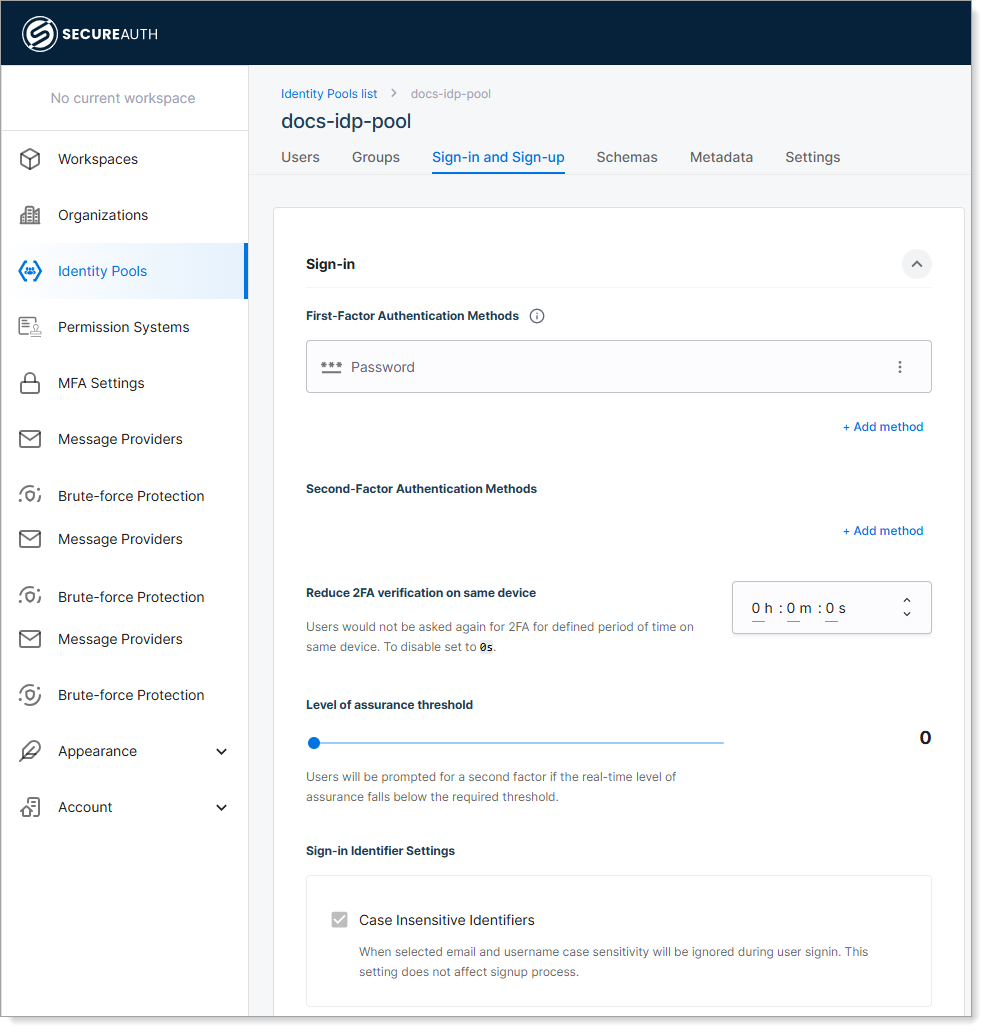Click the SecureAuth logo icon
This screenshot has width=987, height=1032.
tap(39, 34)
